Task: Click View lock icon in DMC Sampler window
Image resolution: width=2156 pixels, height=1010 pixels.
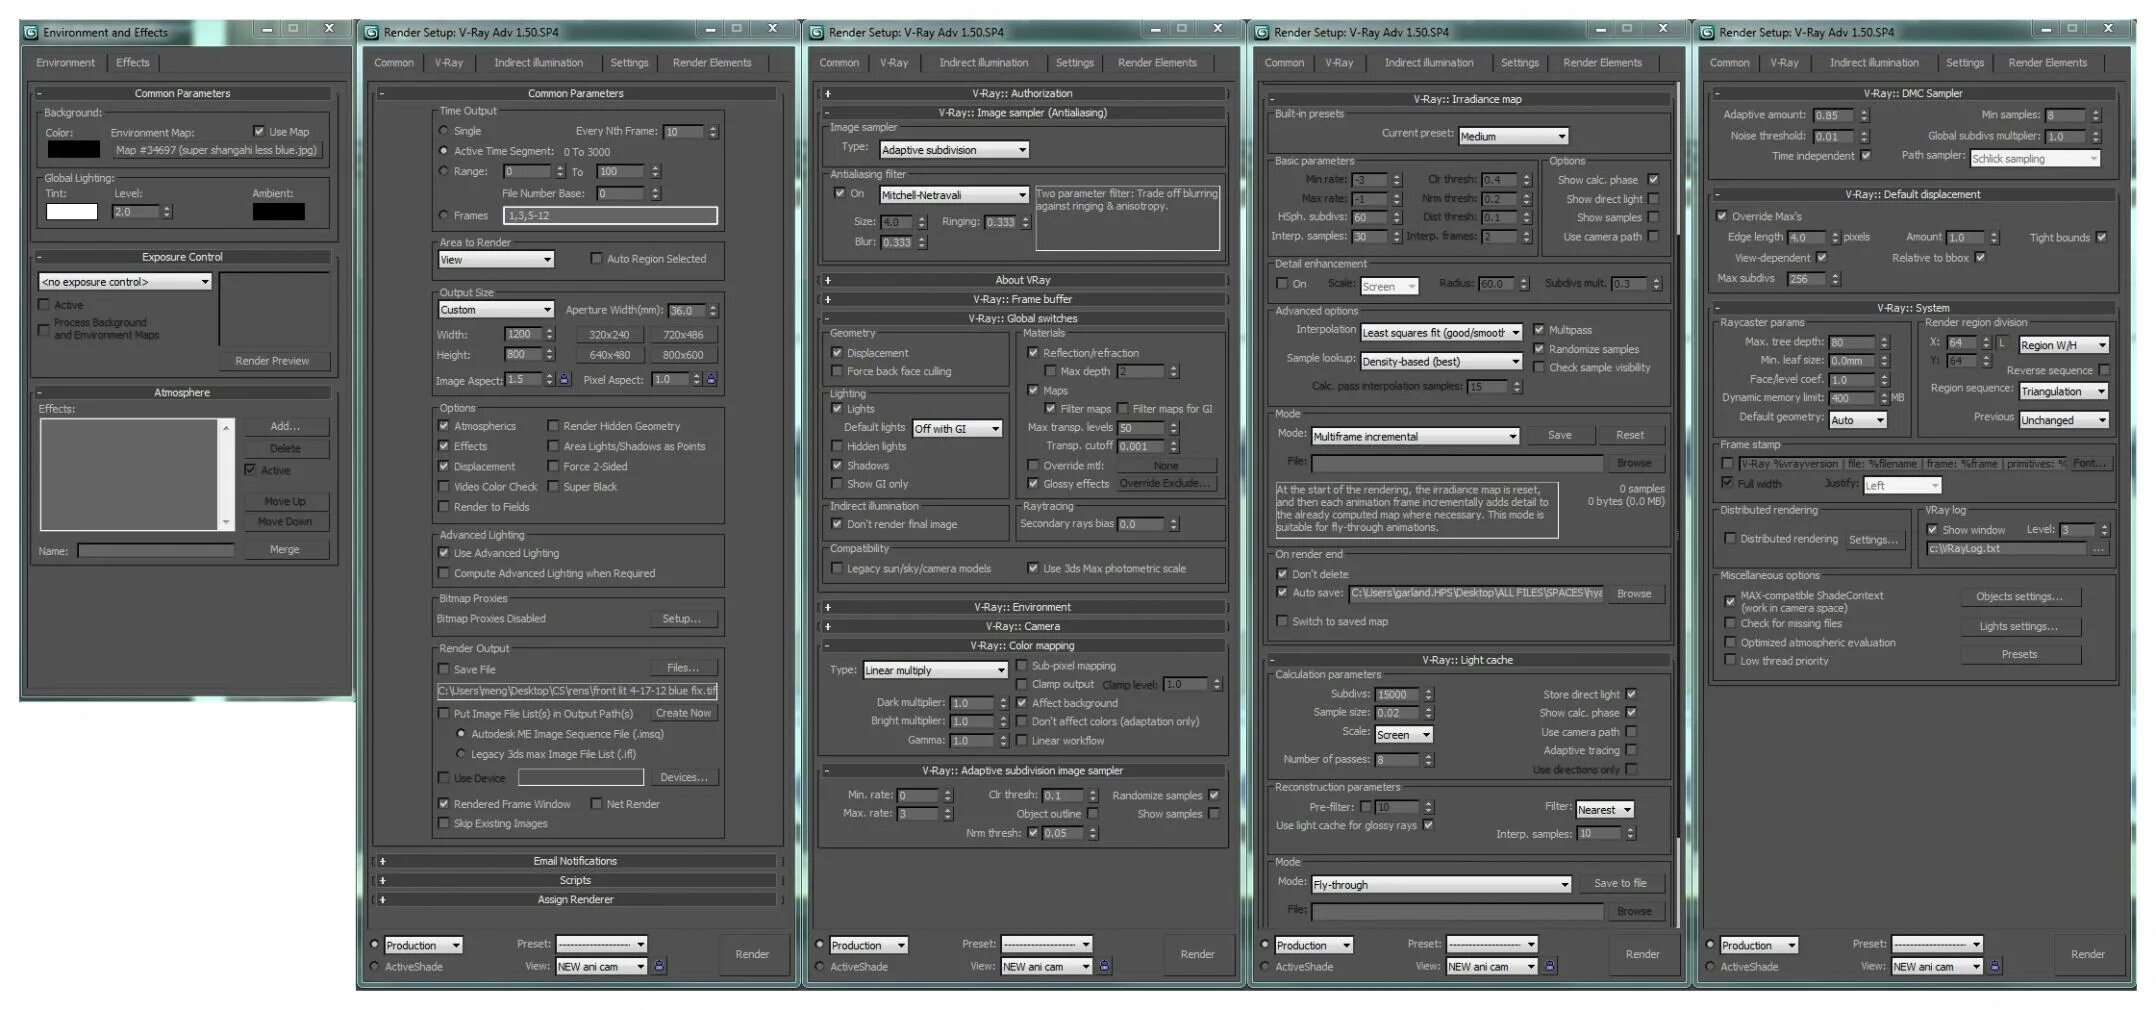Action: 1995,966
